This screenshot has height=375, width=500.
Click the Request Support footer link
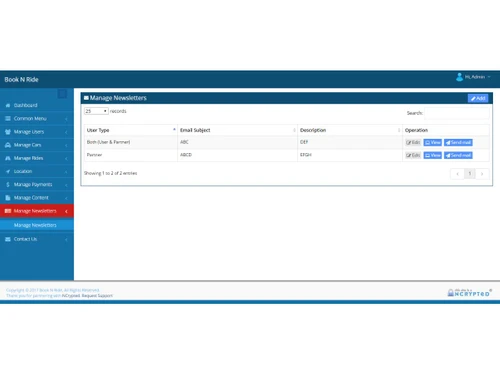click(97, 296)
